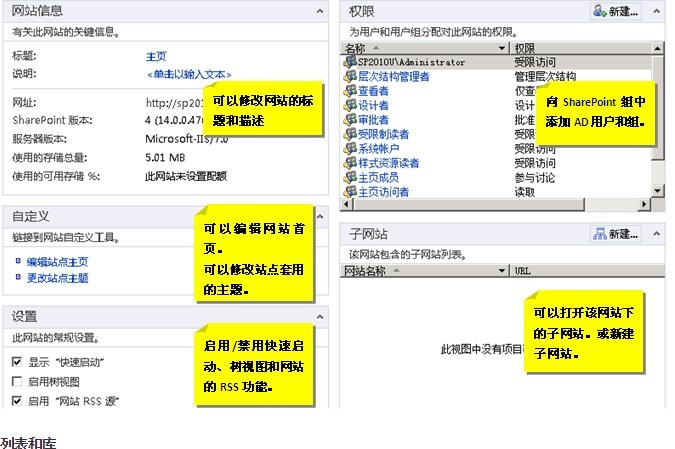Viewport: 675px width, 449px height.
Task: Click the group icon beside 查看者
Action: click(350, 90)
